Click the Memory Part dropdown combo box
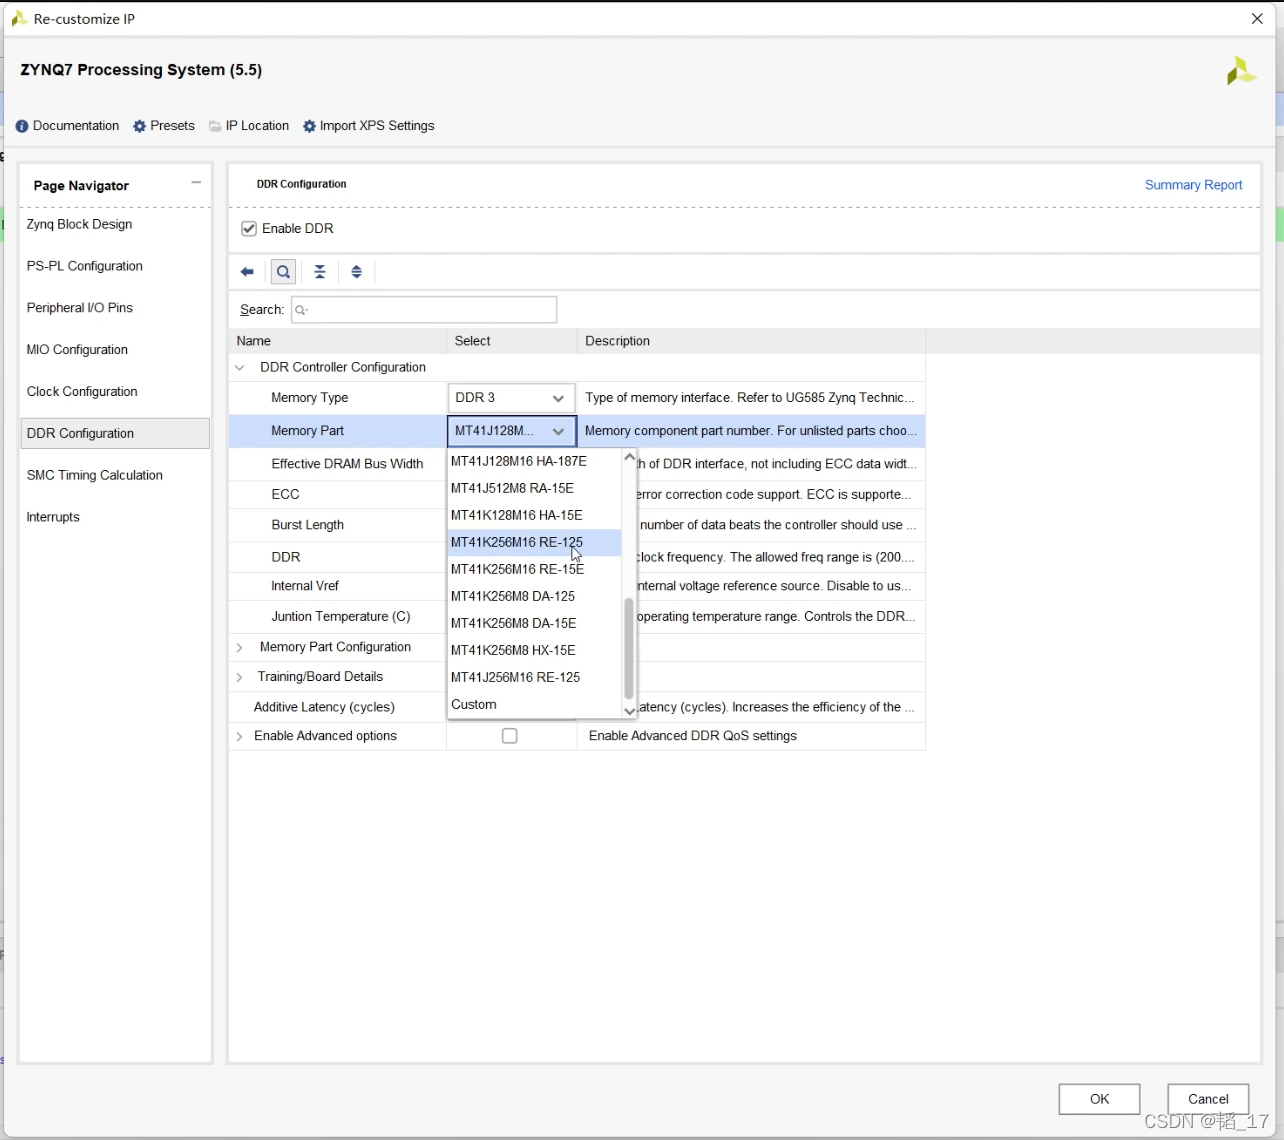1284x1140 pixels. pyautogui.click(x=511, y=431)
